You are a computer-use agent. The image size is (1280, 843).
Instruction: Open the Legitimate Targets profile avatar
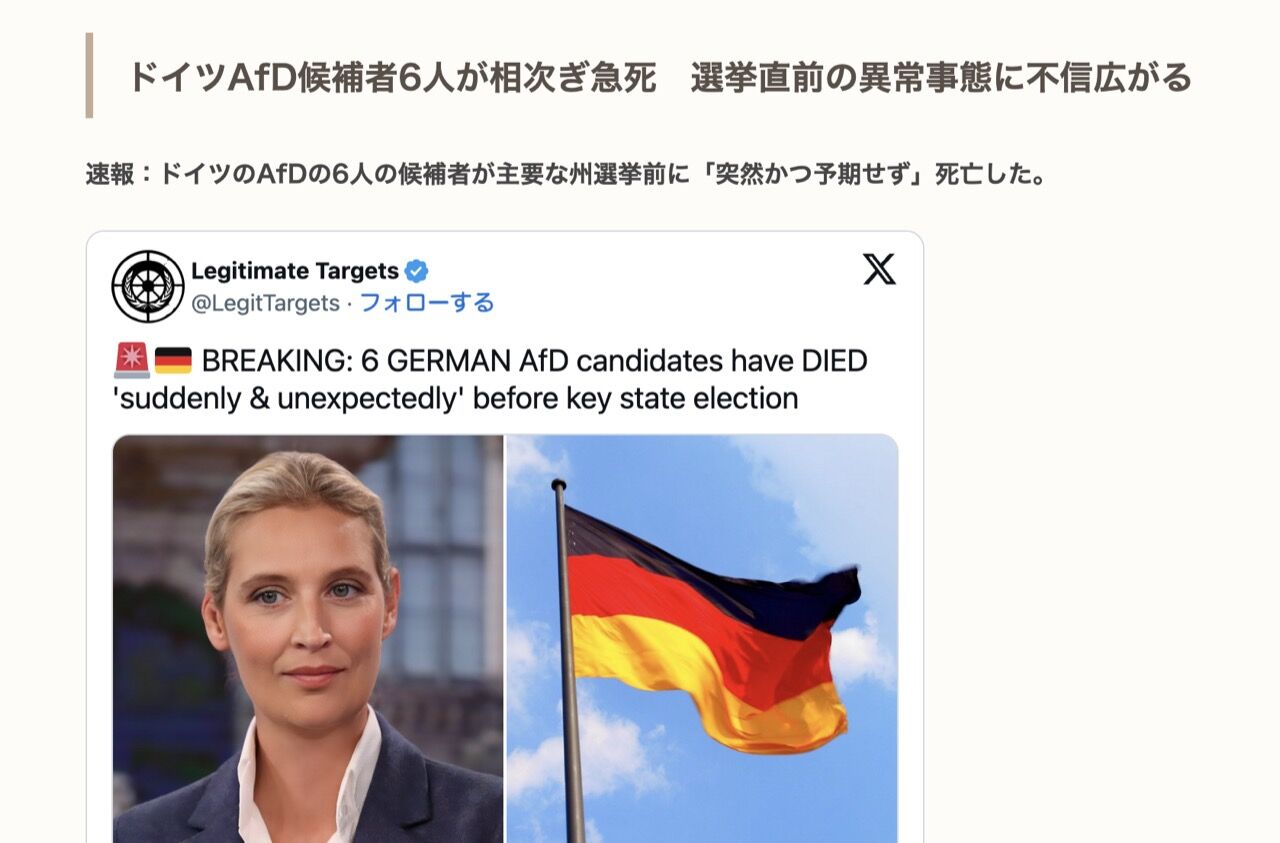pos(148,286)
